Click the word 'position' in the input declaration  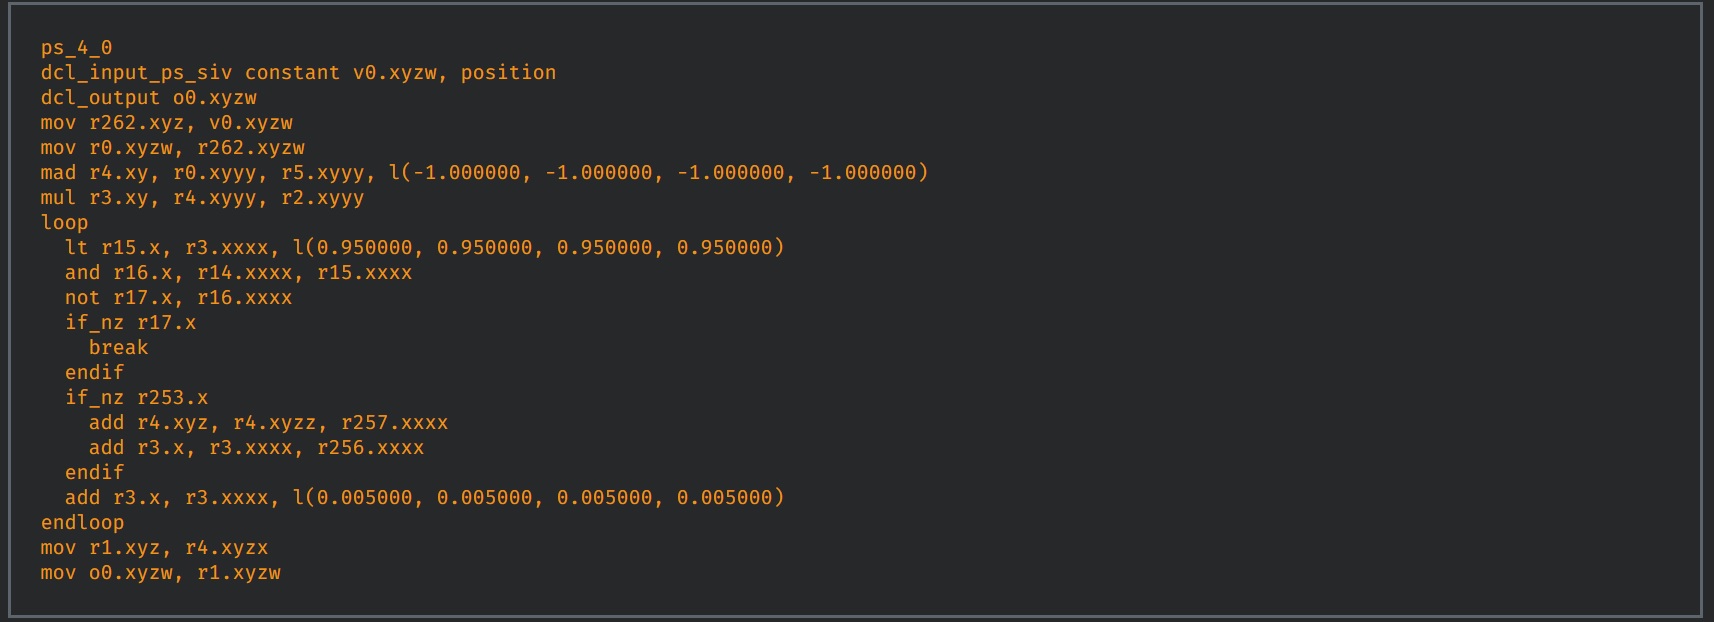click(x=508, y=73)
